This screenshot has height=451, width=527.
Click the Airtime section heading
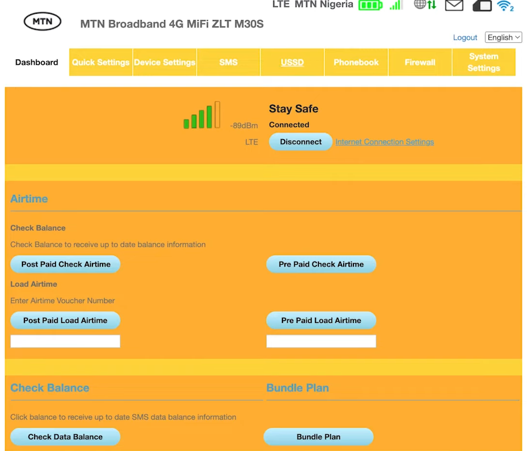[29, 199]
